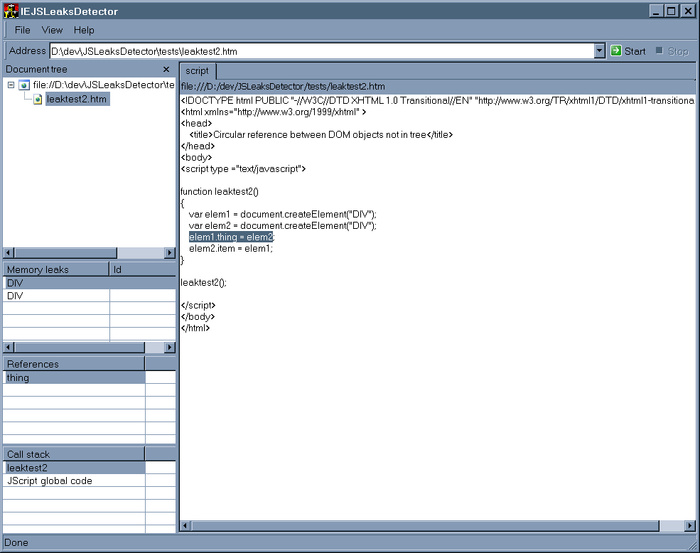The width and height of the screenshot is (700, 553).
Task: Maximize the IEJSLeaksDetector window
Action: point(671,11)
